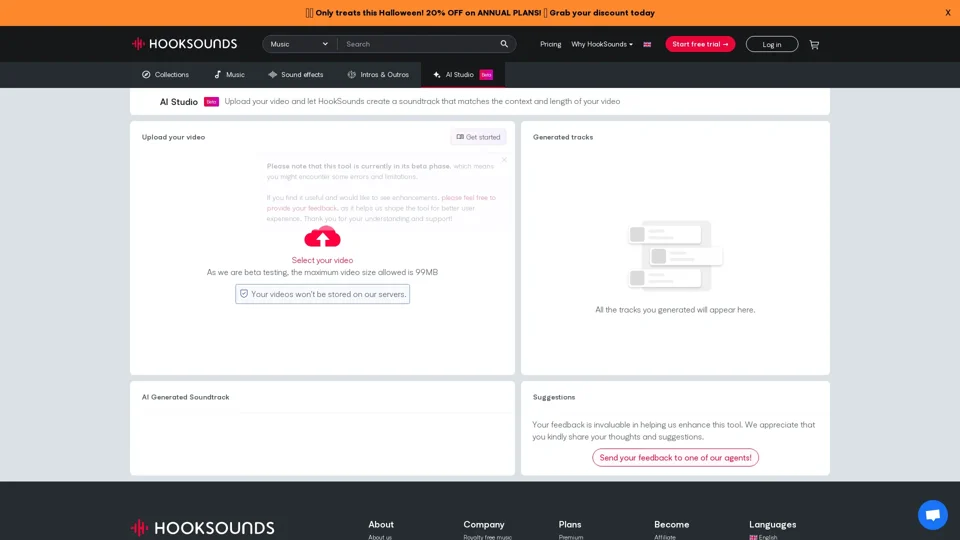Open the Why HookSounds dropdown
Viewport: 960px width, 540px height.
click(x=601, y=44)
